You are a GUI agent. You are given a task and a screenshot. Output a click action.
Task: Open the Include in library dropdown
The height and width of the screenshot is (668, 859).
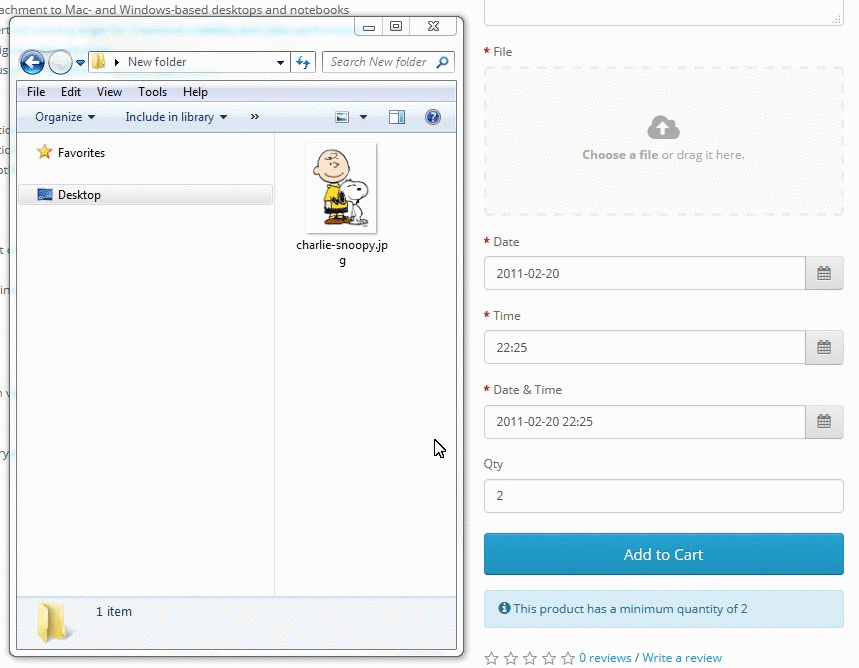(176, 117)
